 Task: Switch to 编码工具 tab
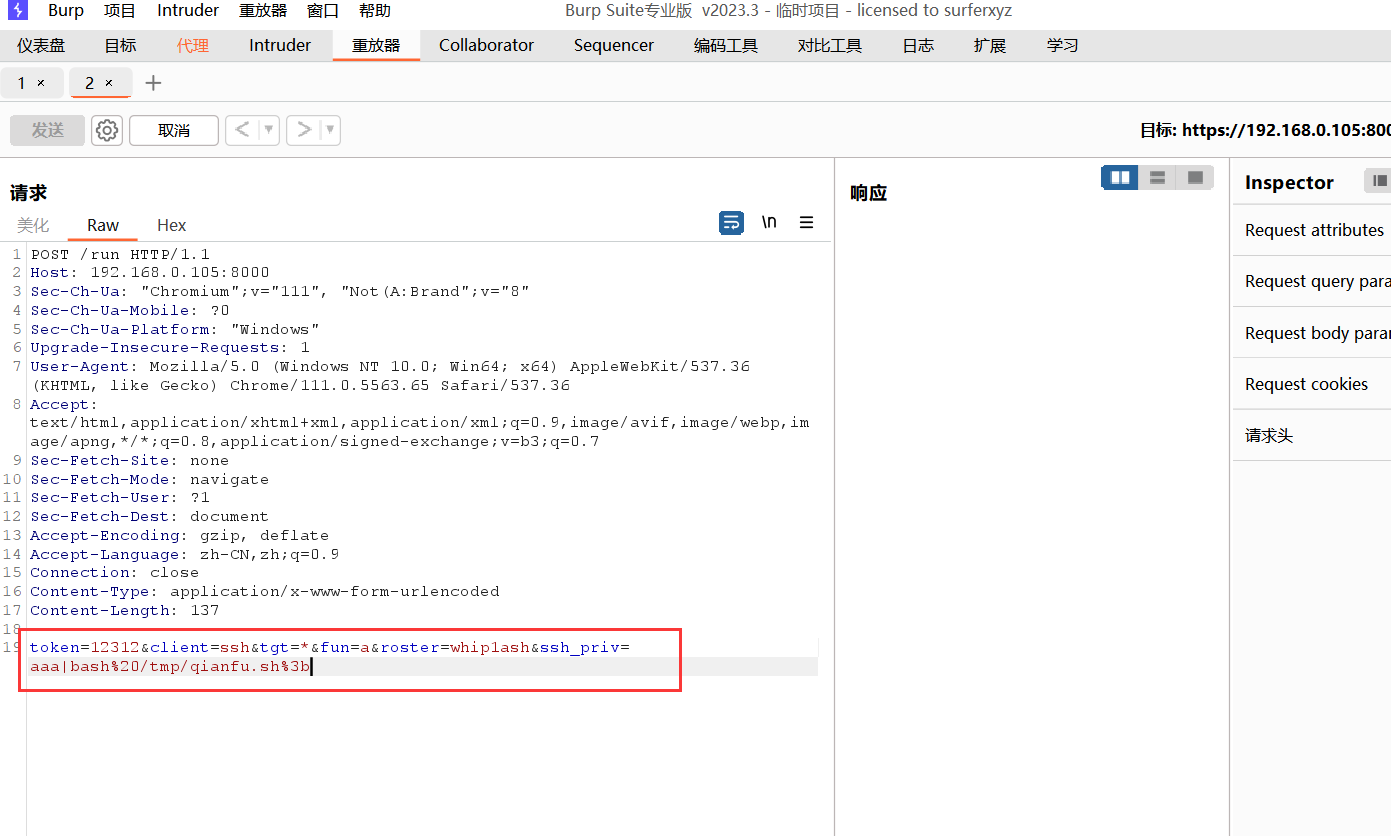726,45
